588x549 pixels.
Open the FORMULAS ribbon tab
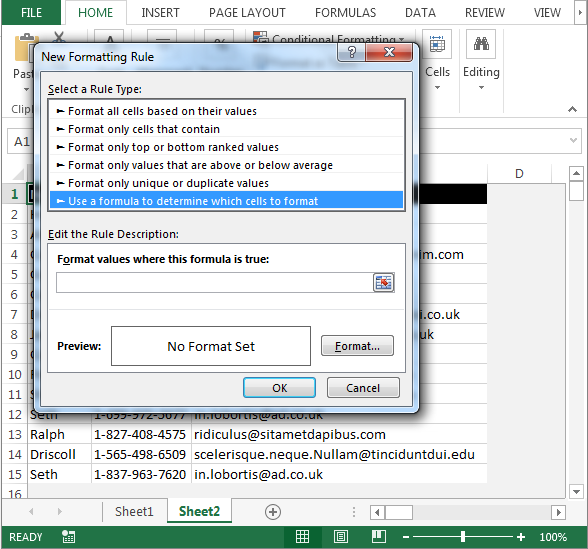(345, 13)
